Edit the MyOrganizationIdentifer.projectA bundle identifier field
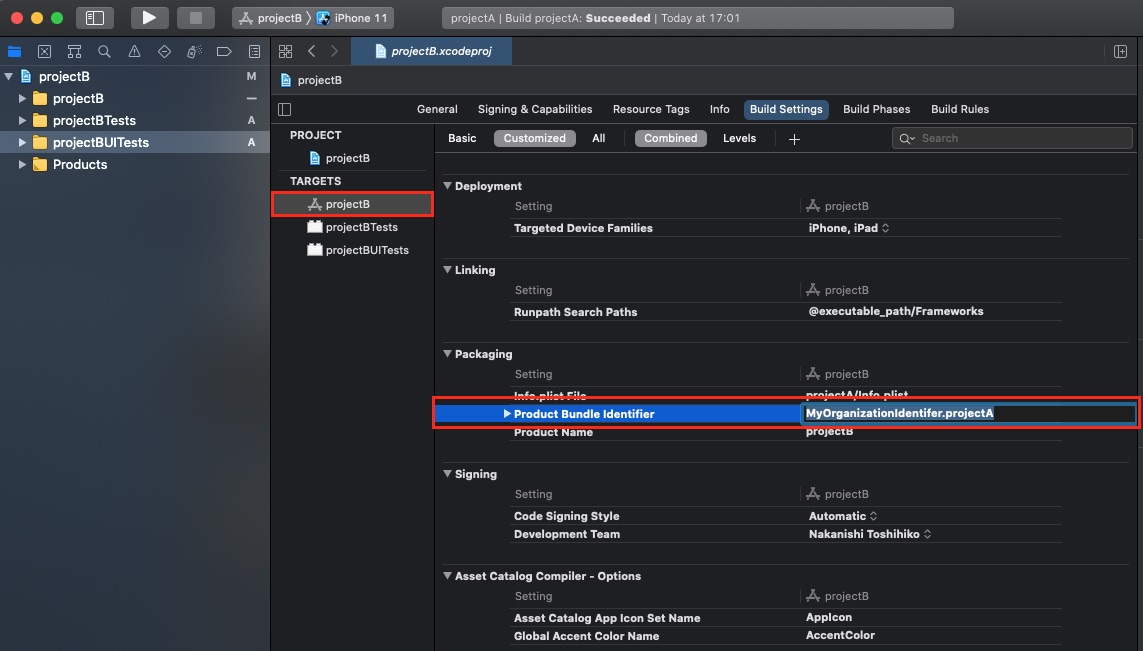 pos(968,413)
